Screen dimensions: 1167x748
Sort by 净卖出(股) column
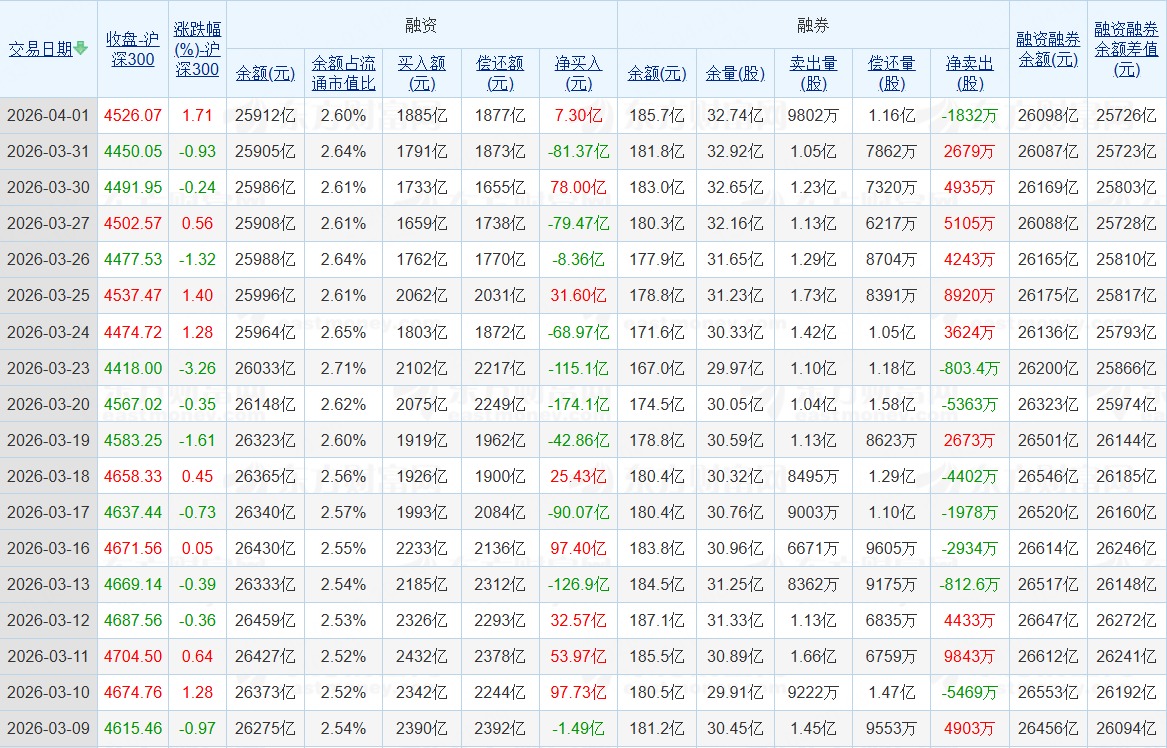(x=969, y=73)
